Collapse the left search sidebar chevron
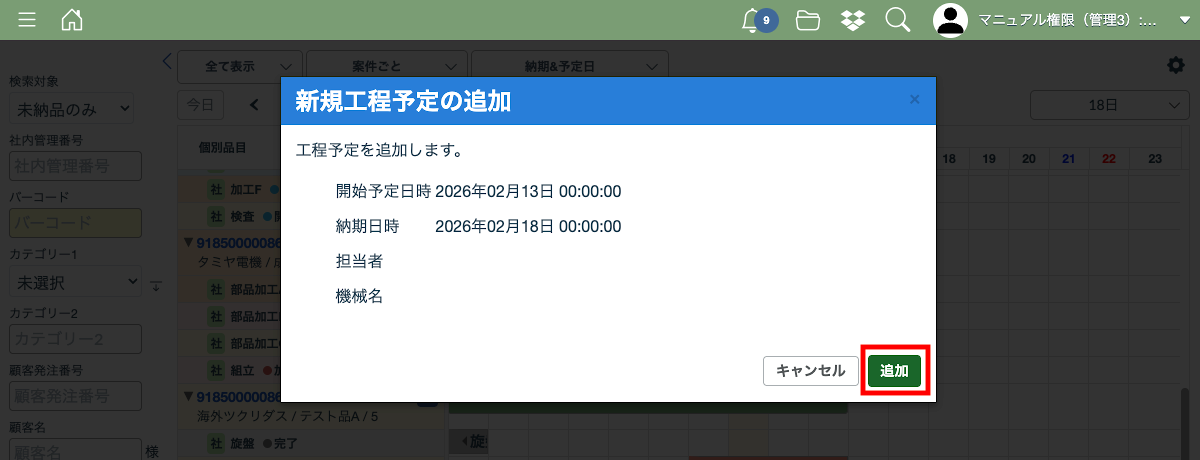 click(167, 61)
